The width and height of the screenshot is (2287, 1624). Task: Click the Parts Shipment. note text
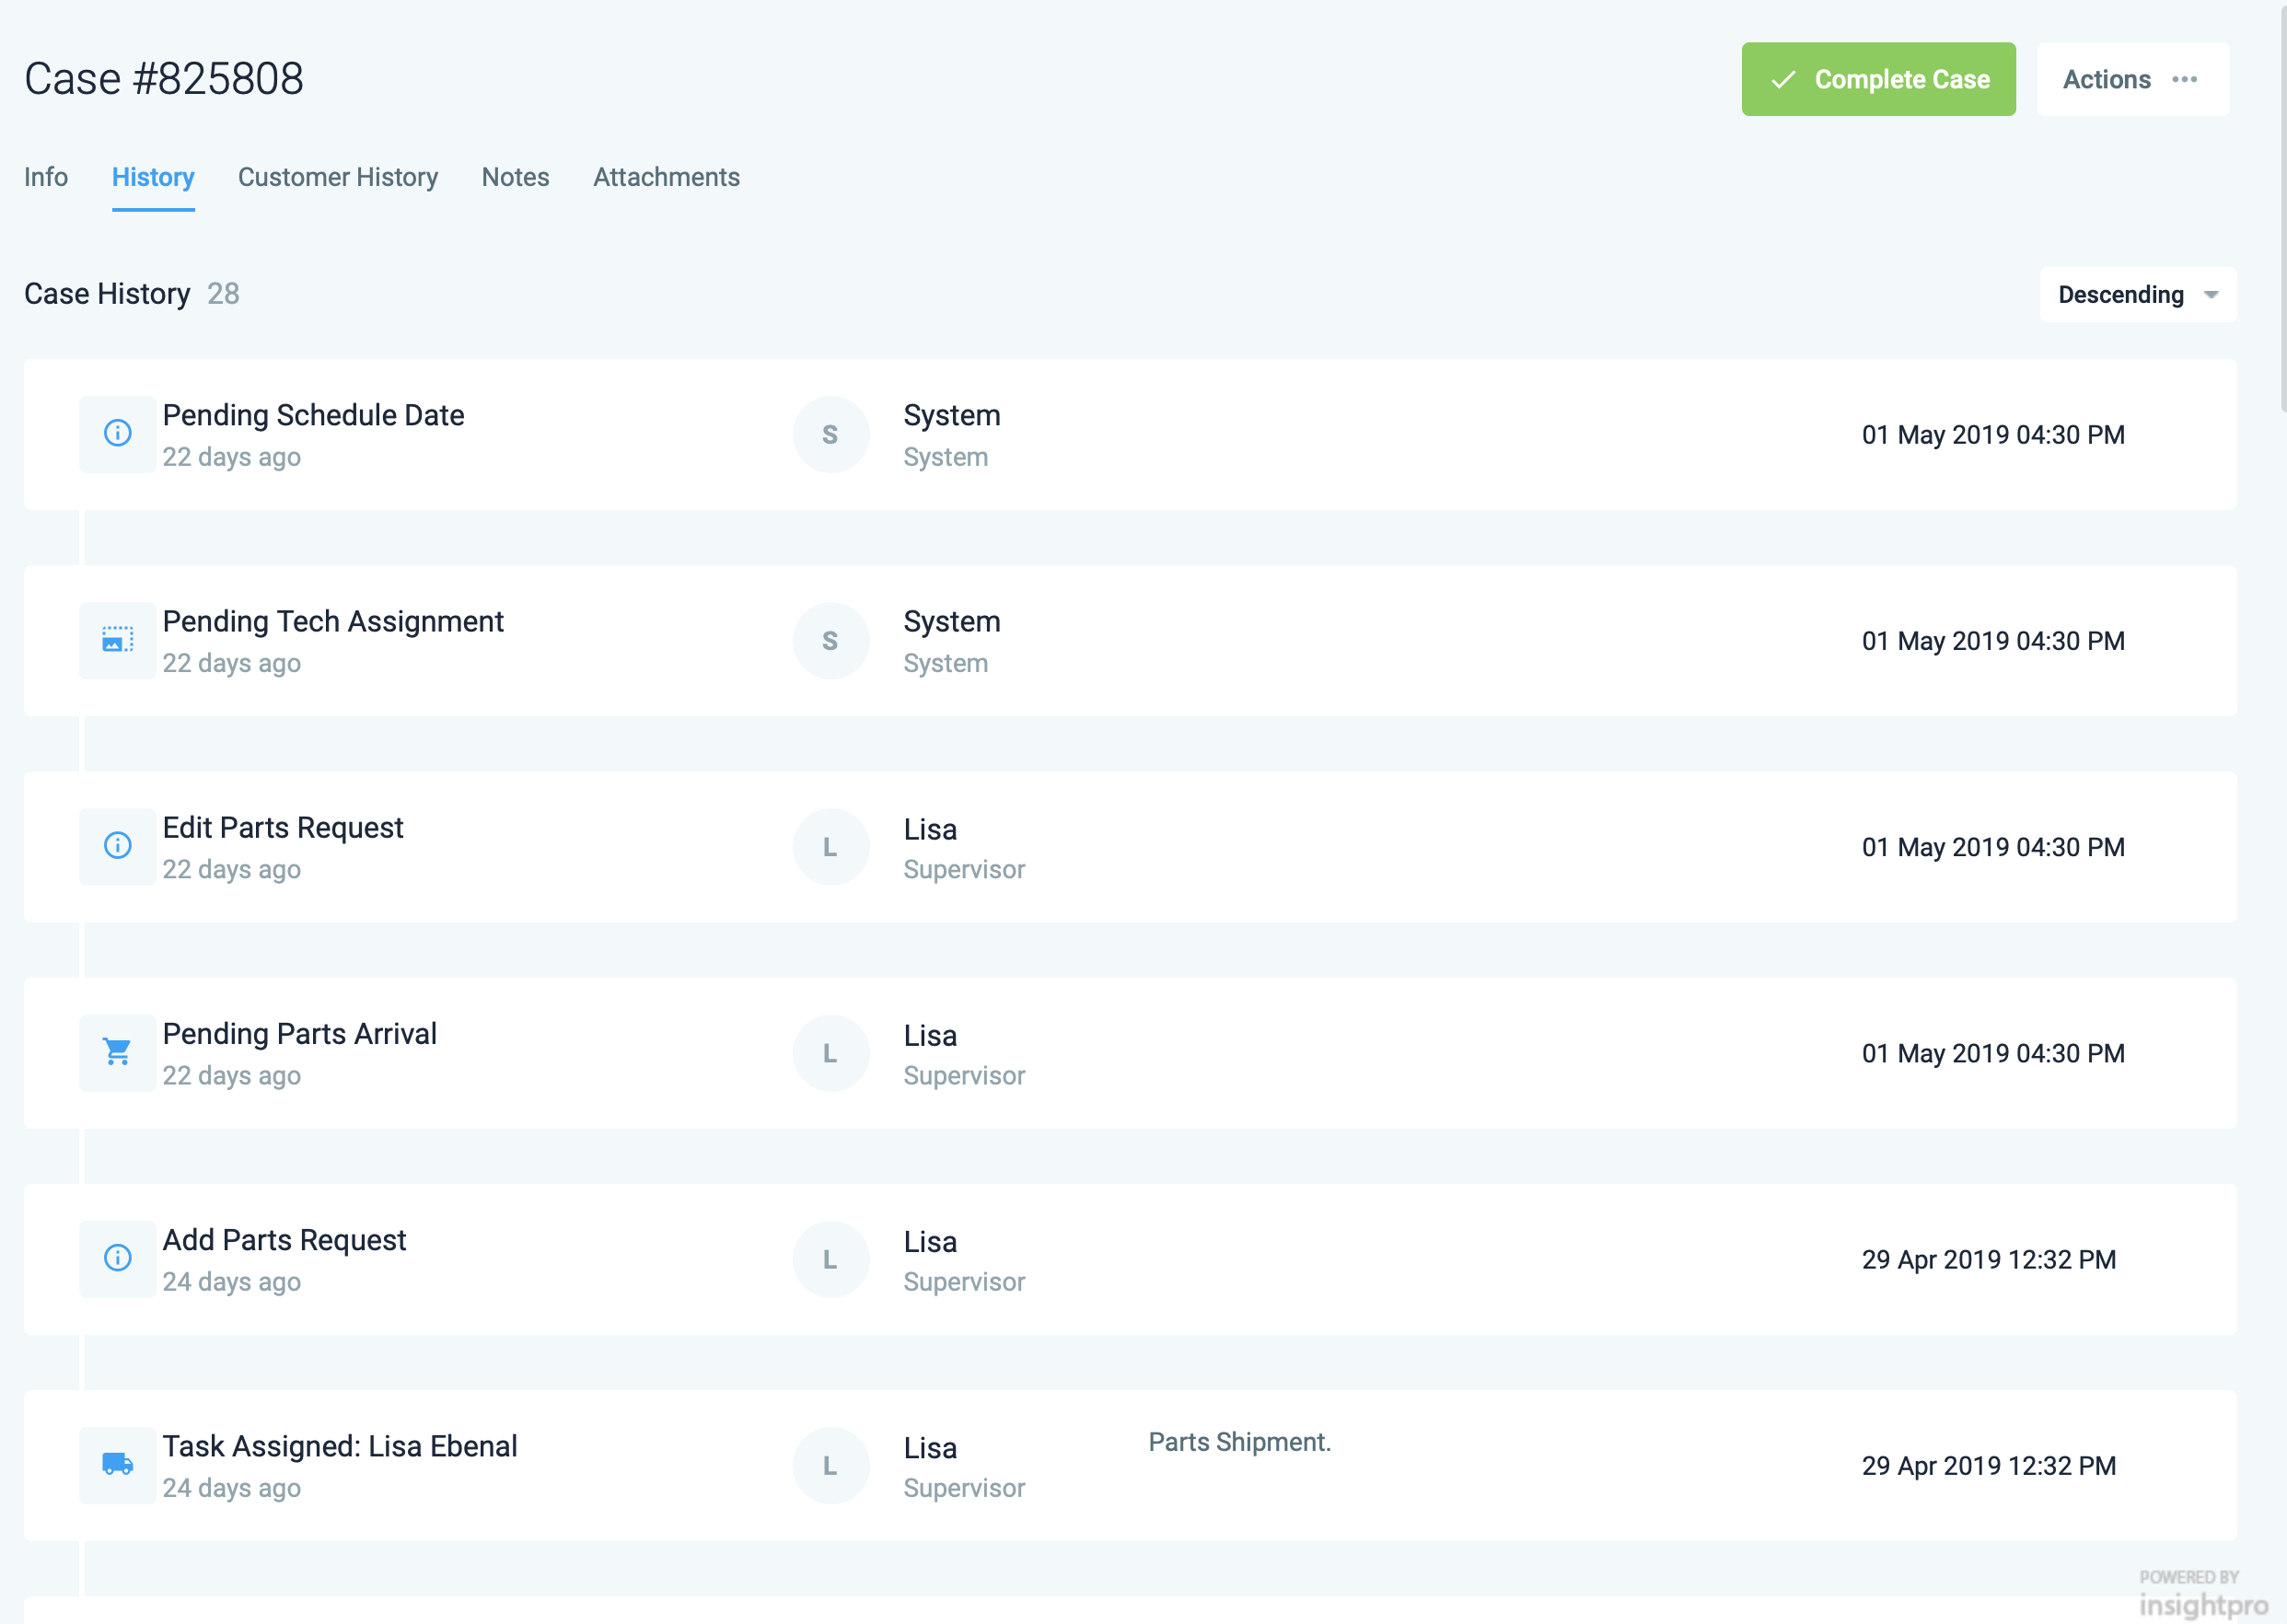[1239, 1442]
